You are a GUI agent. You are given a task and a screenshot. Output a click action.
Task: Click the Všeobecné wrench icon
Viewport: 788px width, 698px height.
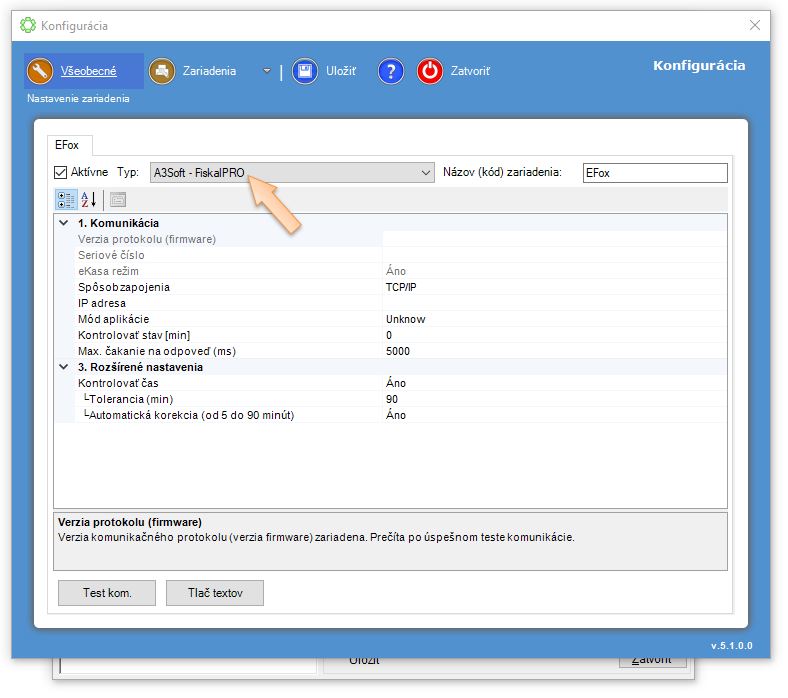pos(40,71)
